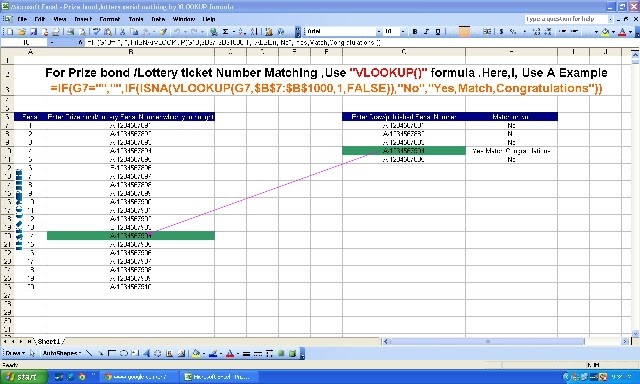Click the column B header
The width and height of the screenshot is (640, 384).
click(131, 52)
